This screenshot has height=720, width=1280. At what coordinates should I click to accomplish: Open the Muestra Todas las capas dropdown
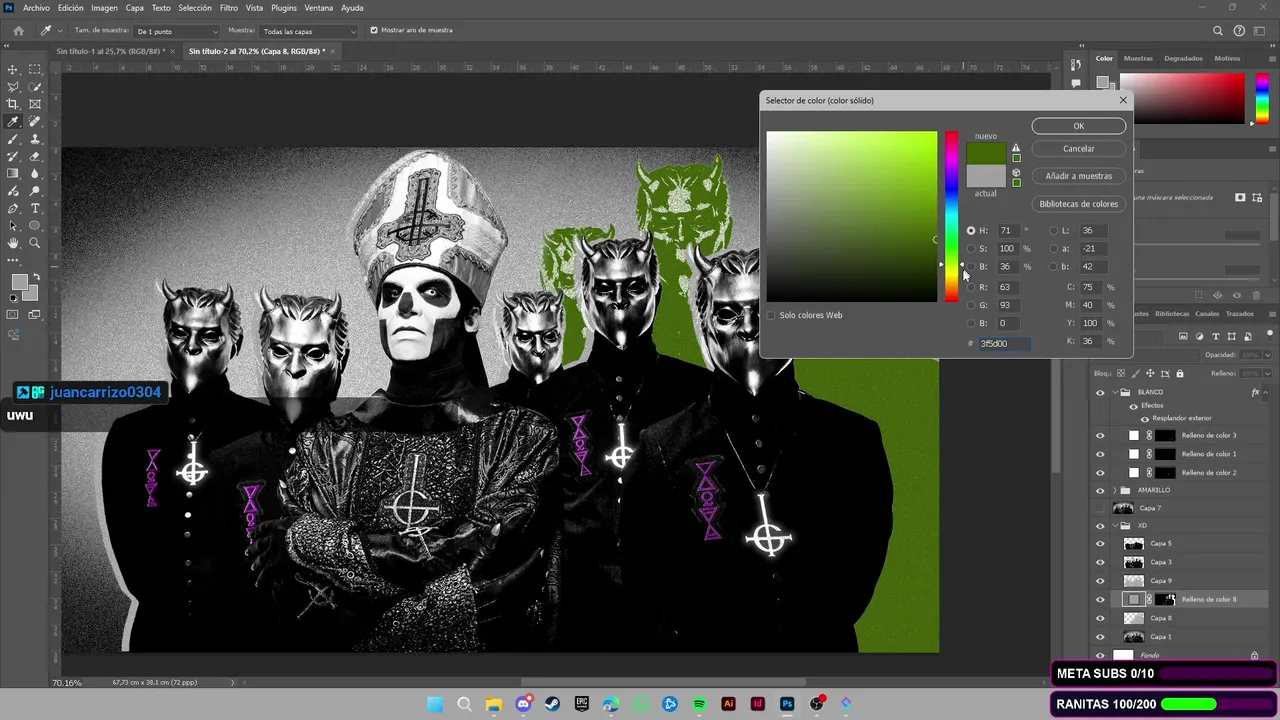coord(308,31)
